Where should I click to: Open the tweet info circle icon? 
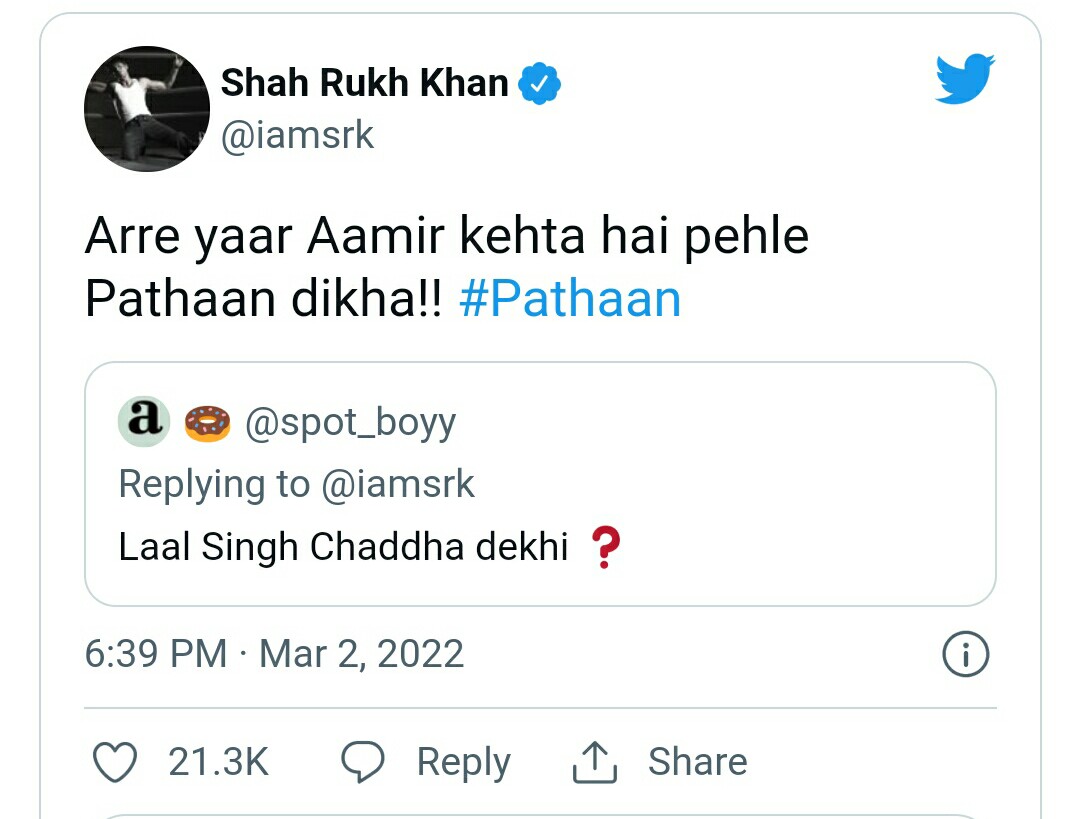click(965, 654)
